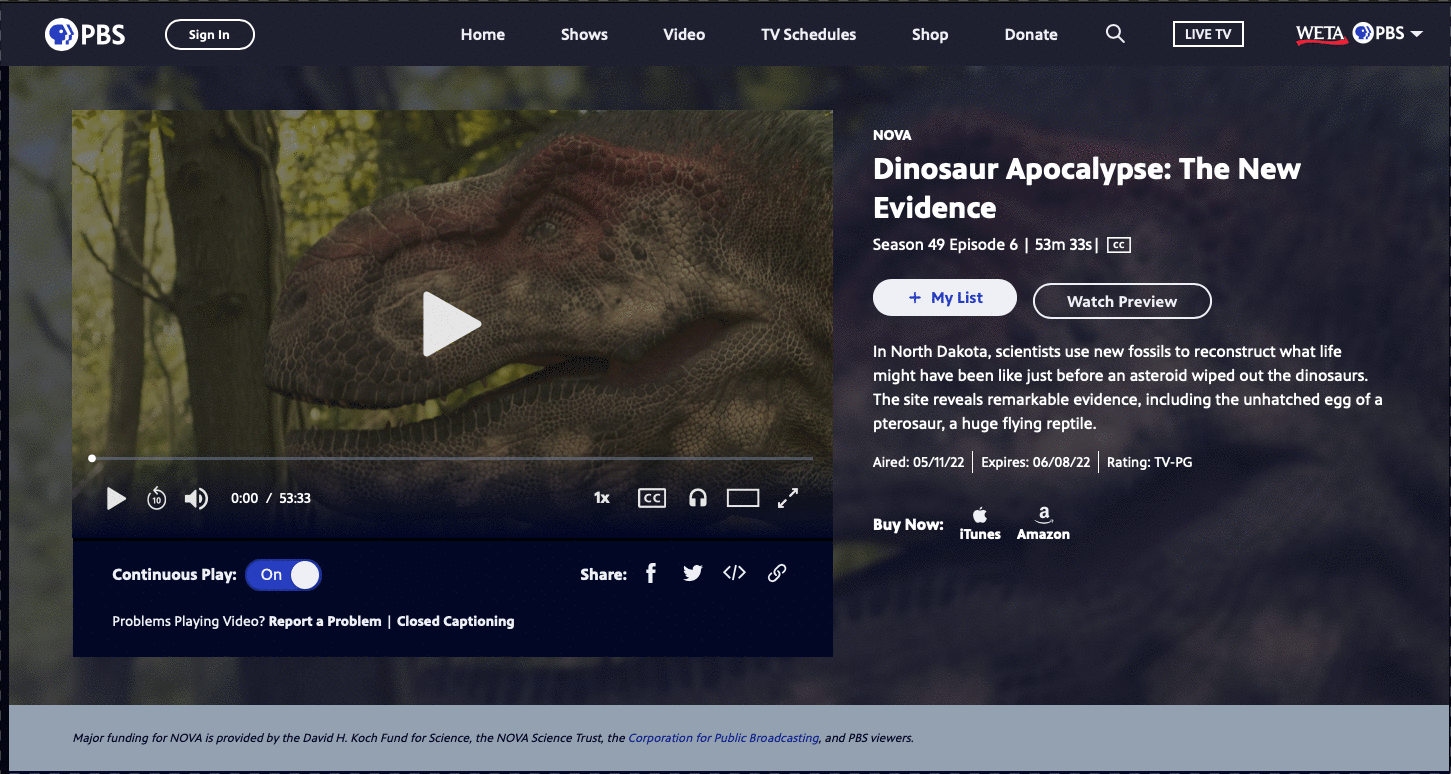Open the Shop menu item
1451x774 pixels.
click(930, 34)
